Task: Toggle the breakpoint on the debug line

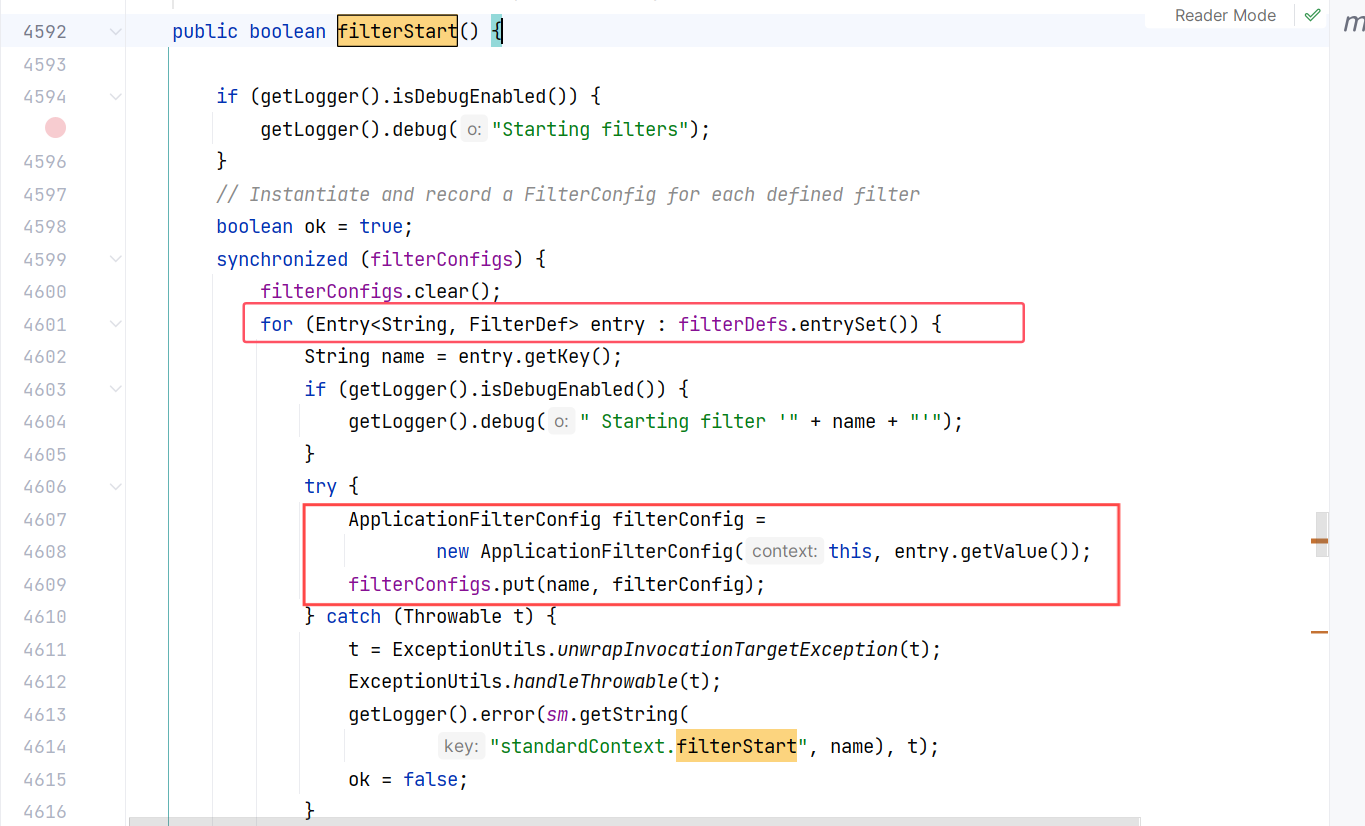Action: click(x=55, y=128)
